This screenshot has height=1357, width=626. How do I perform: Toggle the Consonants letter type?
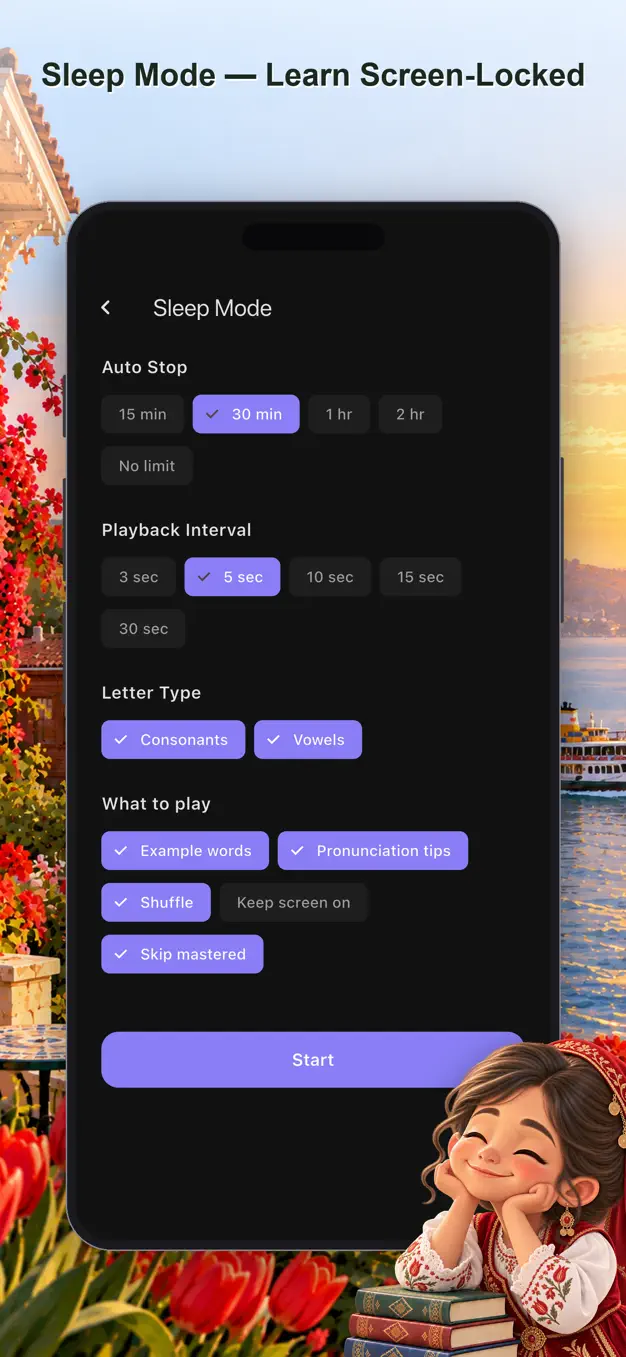[173, 740]
